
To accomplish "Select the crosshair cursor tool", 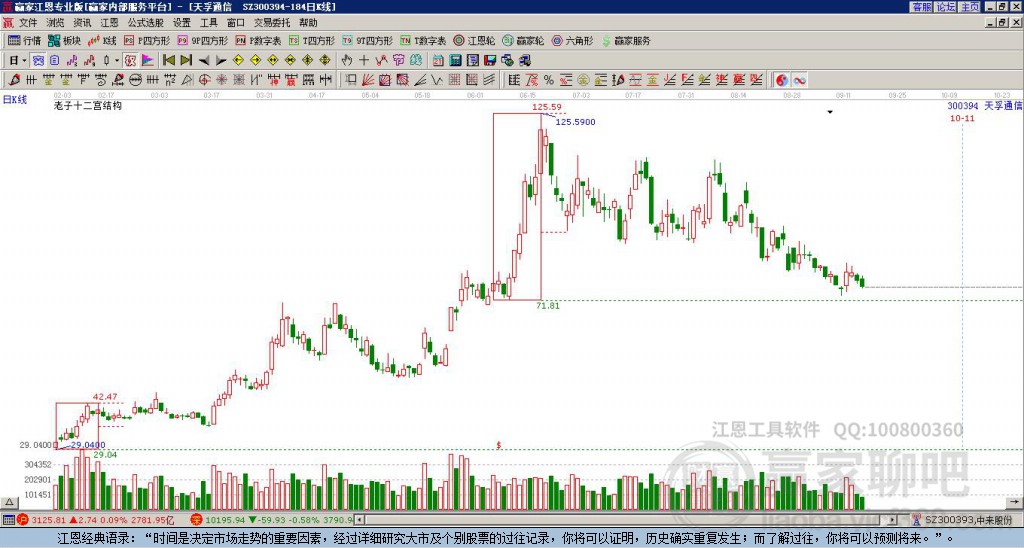I will [x=364, y=61].
